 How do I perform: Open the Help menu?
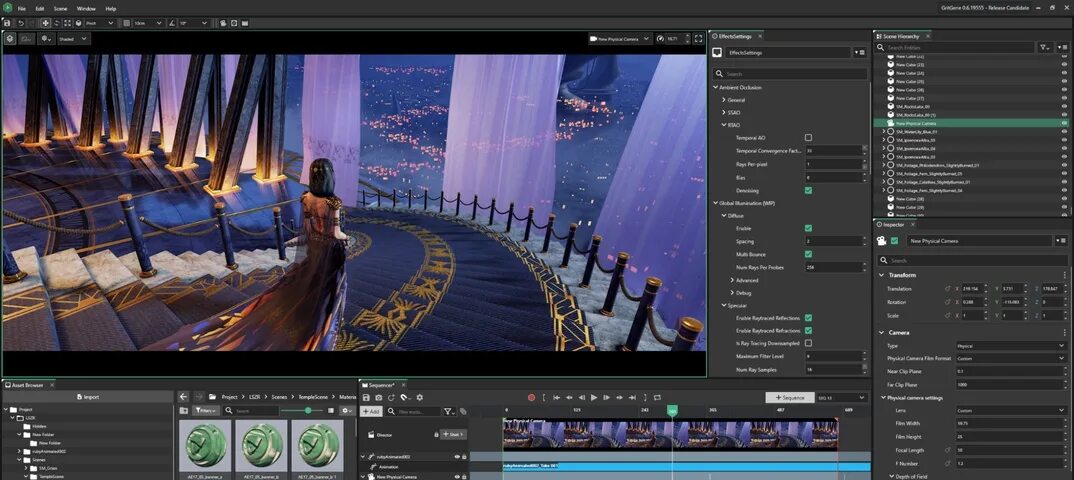(x=111, y=9)
